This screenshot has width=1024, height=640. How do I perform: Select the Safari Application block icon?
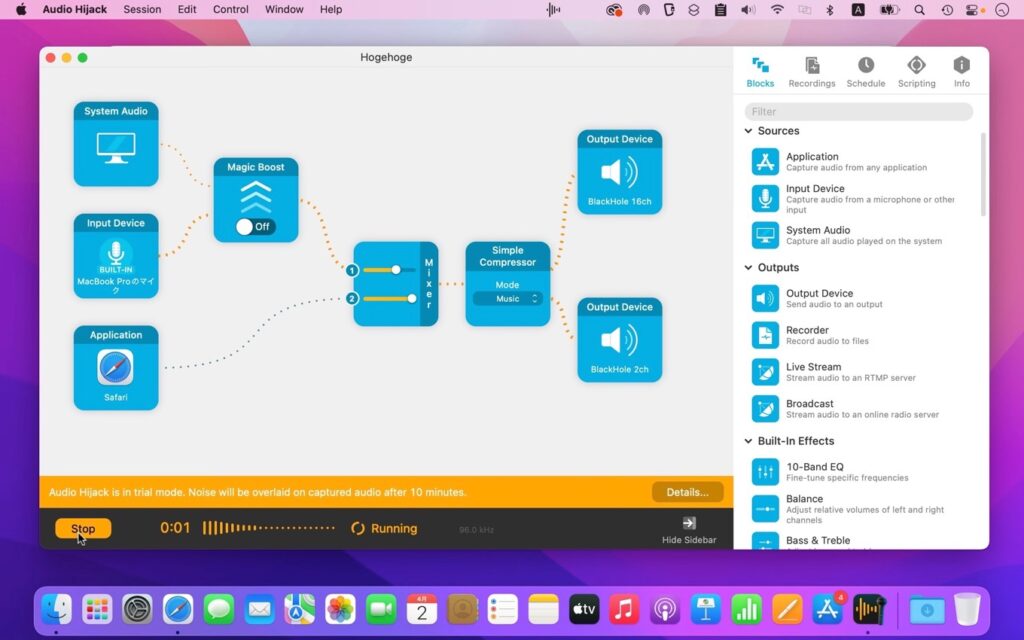(x=115, y=368)
